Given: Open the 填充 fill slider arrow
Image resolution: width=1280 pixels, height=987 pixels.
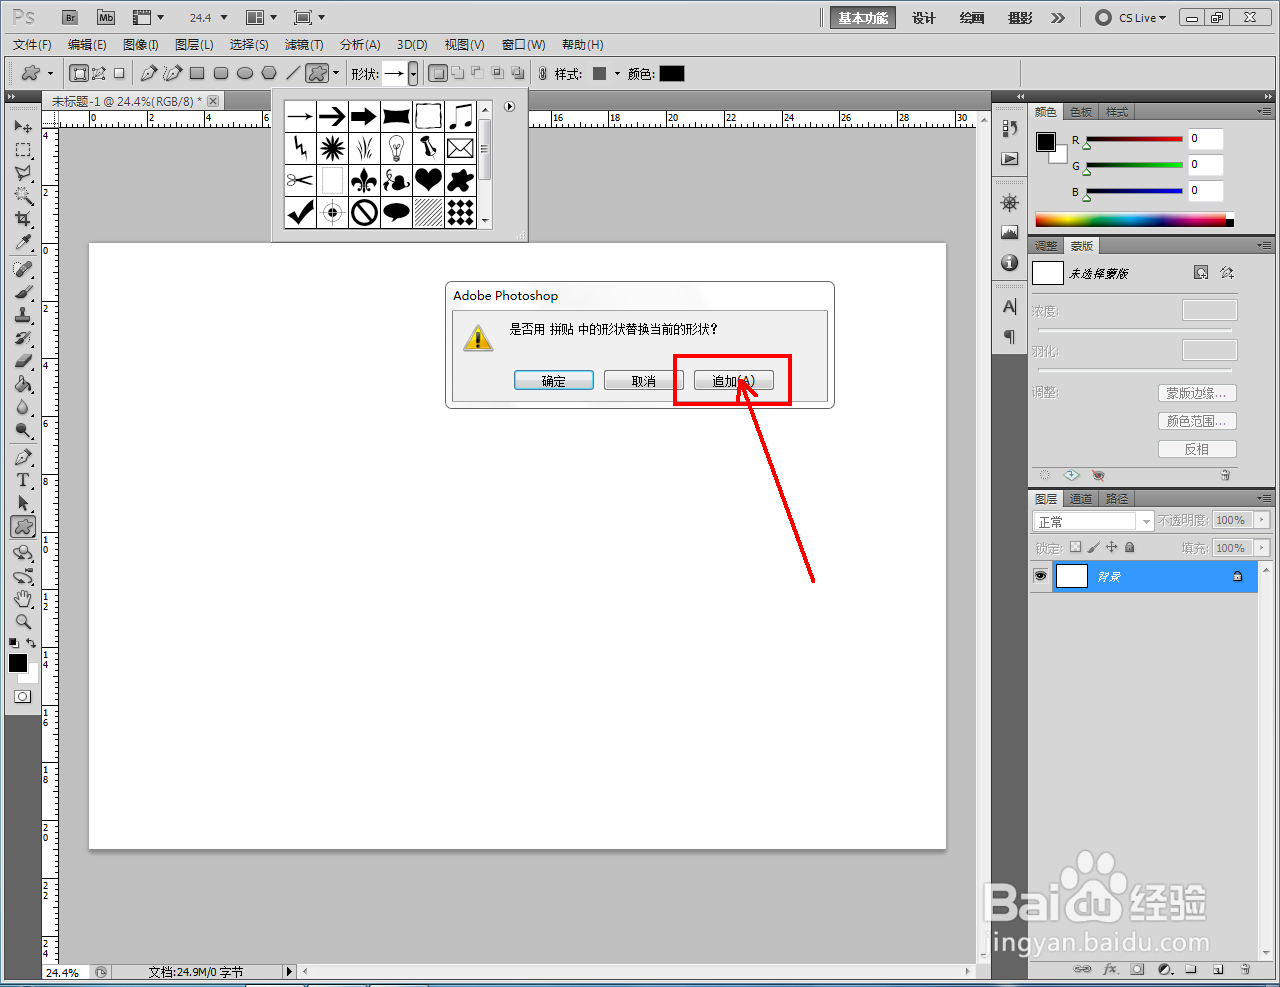Looking at the screenshot, I should coord(1263,548).
